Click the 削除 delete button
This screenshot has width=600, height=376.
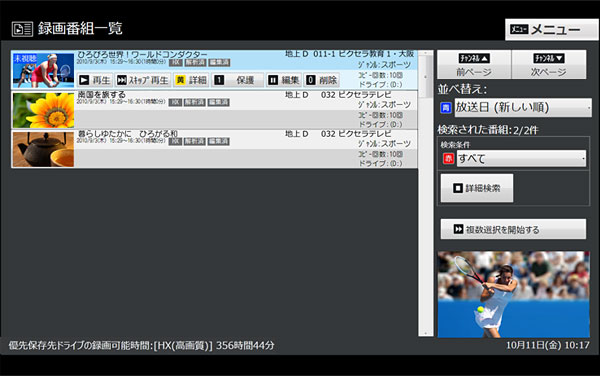pyautogui.click(x=322, y=80)
